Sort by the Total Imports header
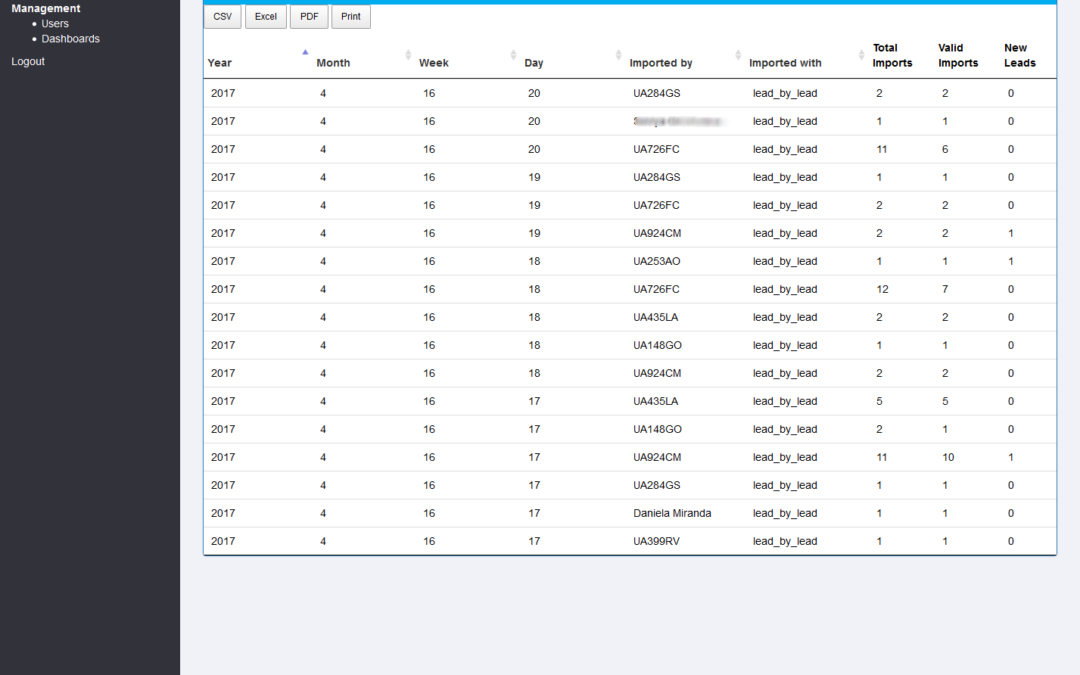This screenshot has width=1080, height=675. 892,55
